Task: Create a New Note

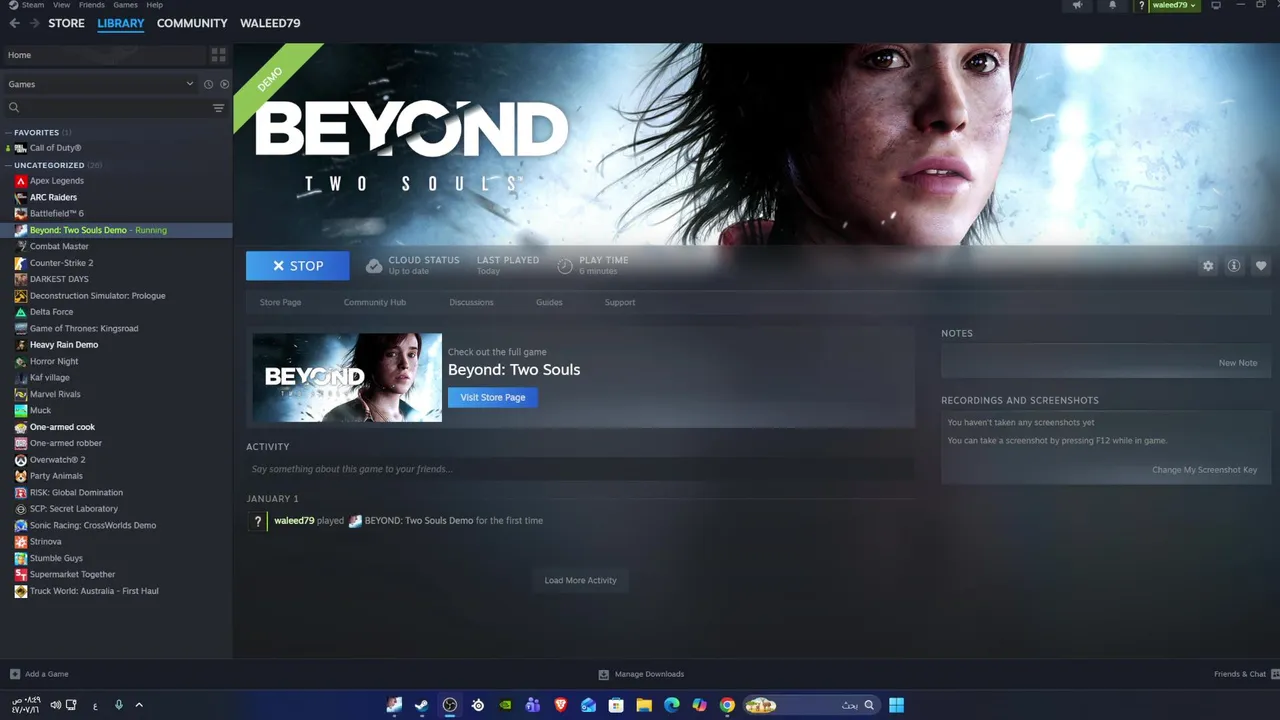Action: coord(1238,363)
